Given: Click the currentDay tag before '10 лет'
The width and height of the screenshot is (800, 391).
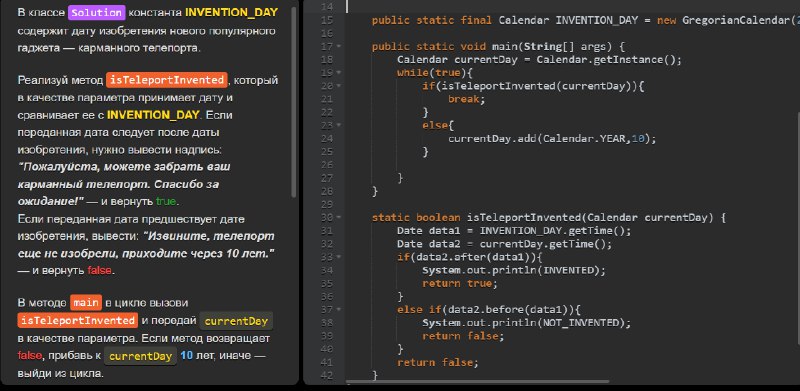Looking at the screenshot, I should [x=140, y=356].
